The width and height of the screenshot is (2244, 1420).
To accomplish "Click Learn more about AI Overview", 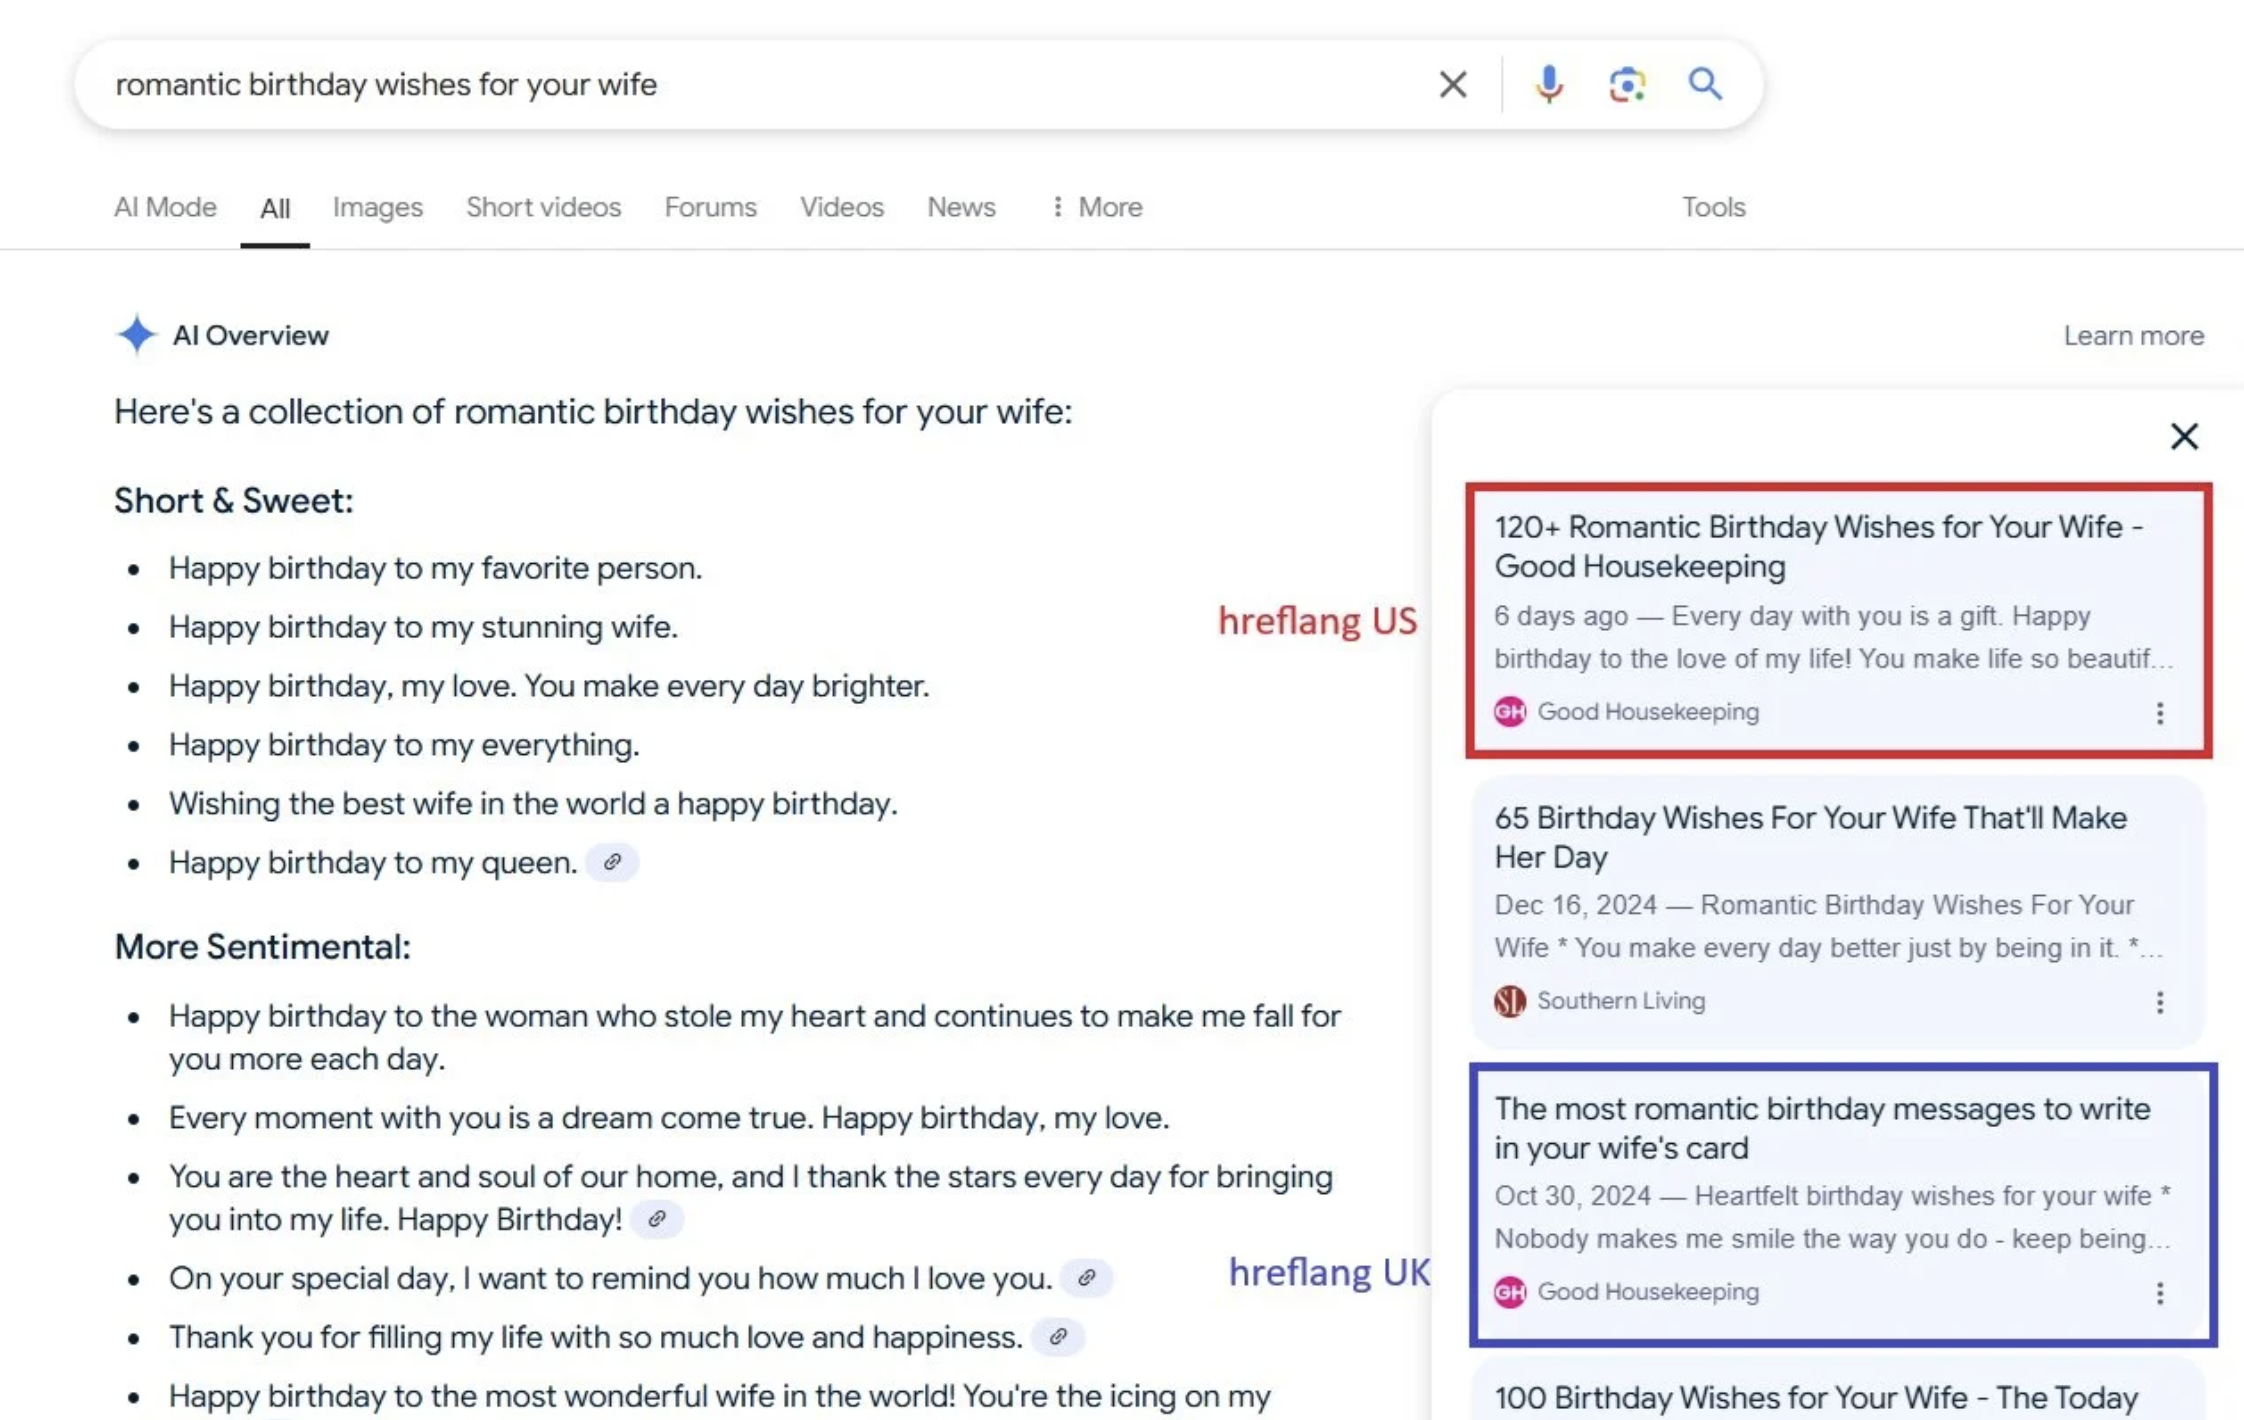I will pyautogui.click(x=2133, y=336).
